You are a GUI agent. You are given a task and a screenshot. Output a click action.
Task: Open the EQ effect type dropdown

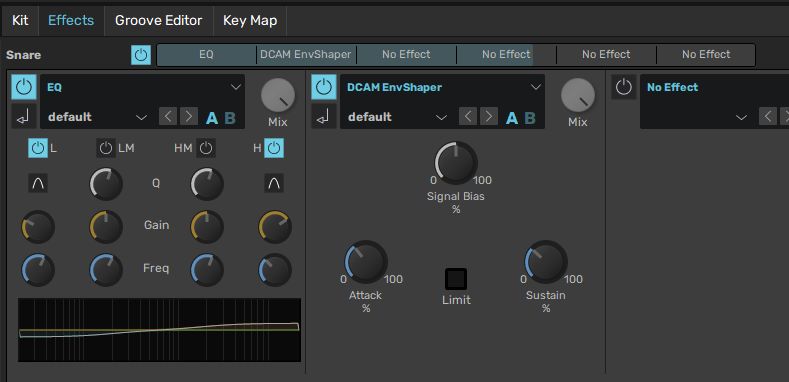coord(142,87)
